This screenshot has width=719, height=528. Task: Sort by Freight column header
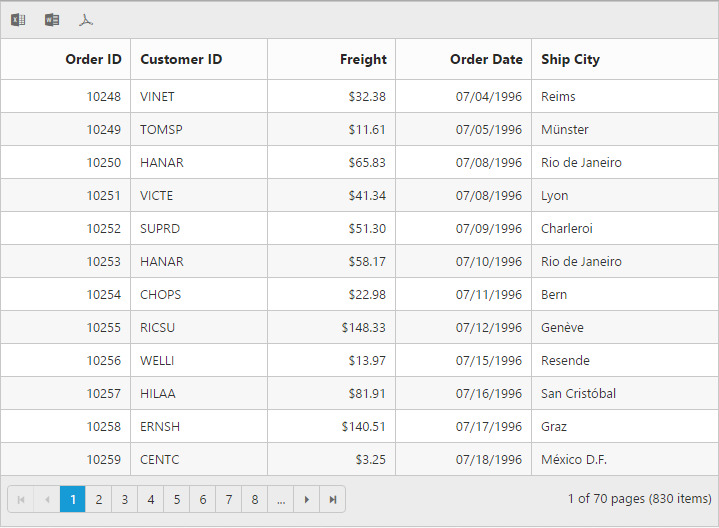click(x=363, y=59)
